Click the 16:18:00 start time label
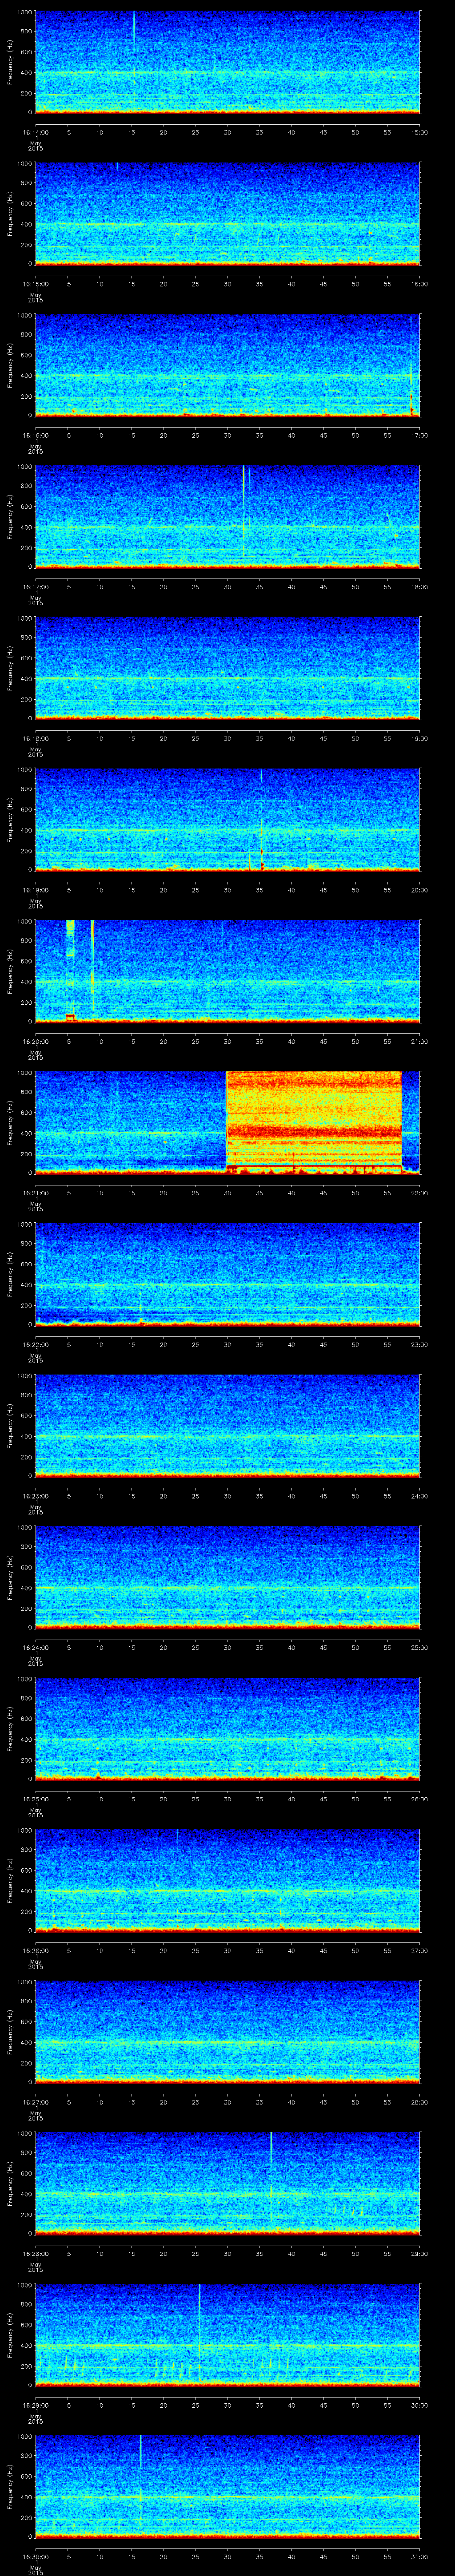This screenshot has height=2576, width=455. (x=35, y=738)
